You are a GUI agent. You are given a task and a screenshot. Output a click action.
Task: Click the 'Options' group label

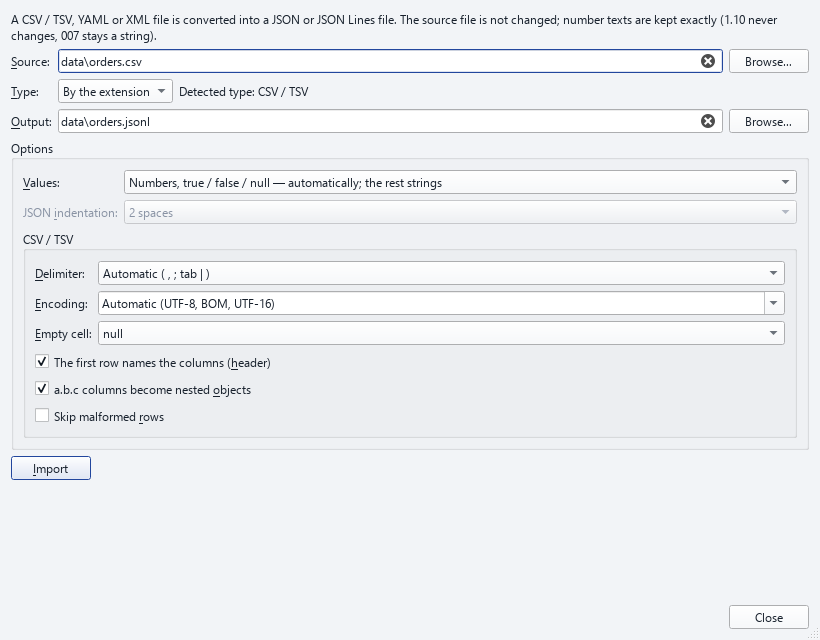click(32, 149)
